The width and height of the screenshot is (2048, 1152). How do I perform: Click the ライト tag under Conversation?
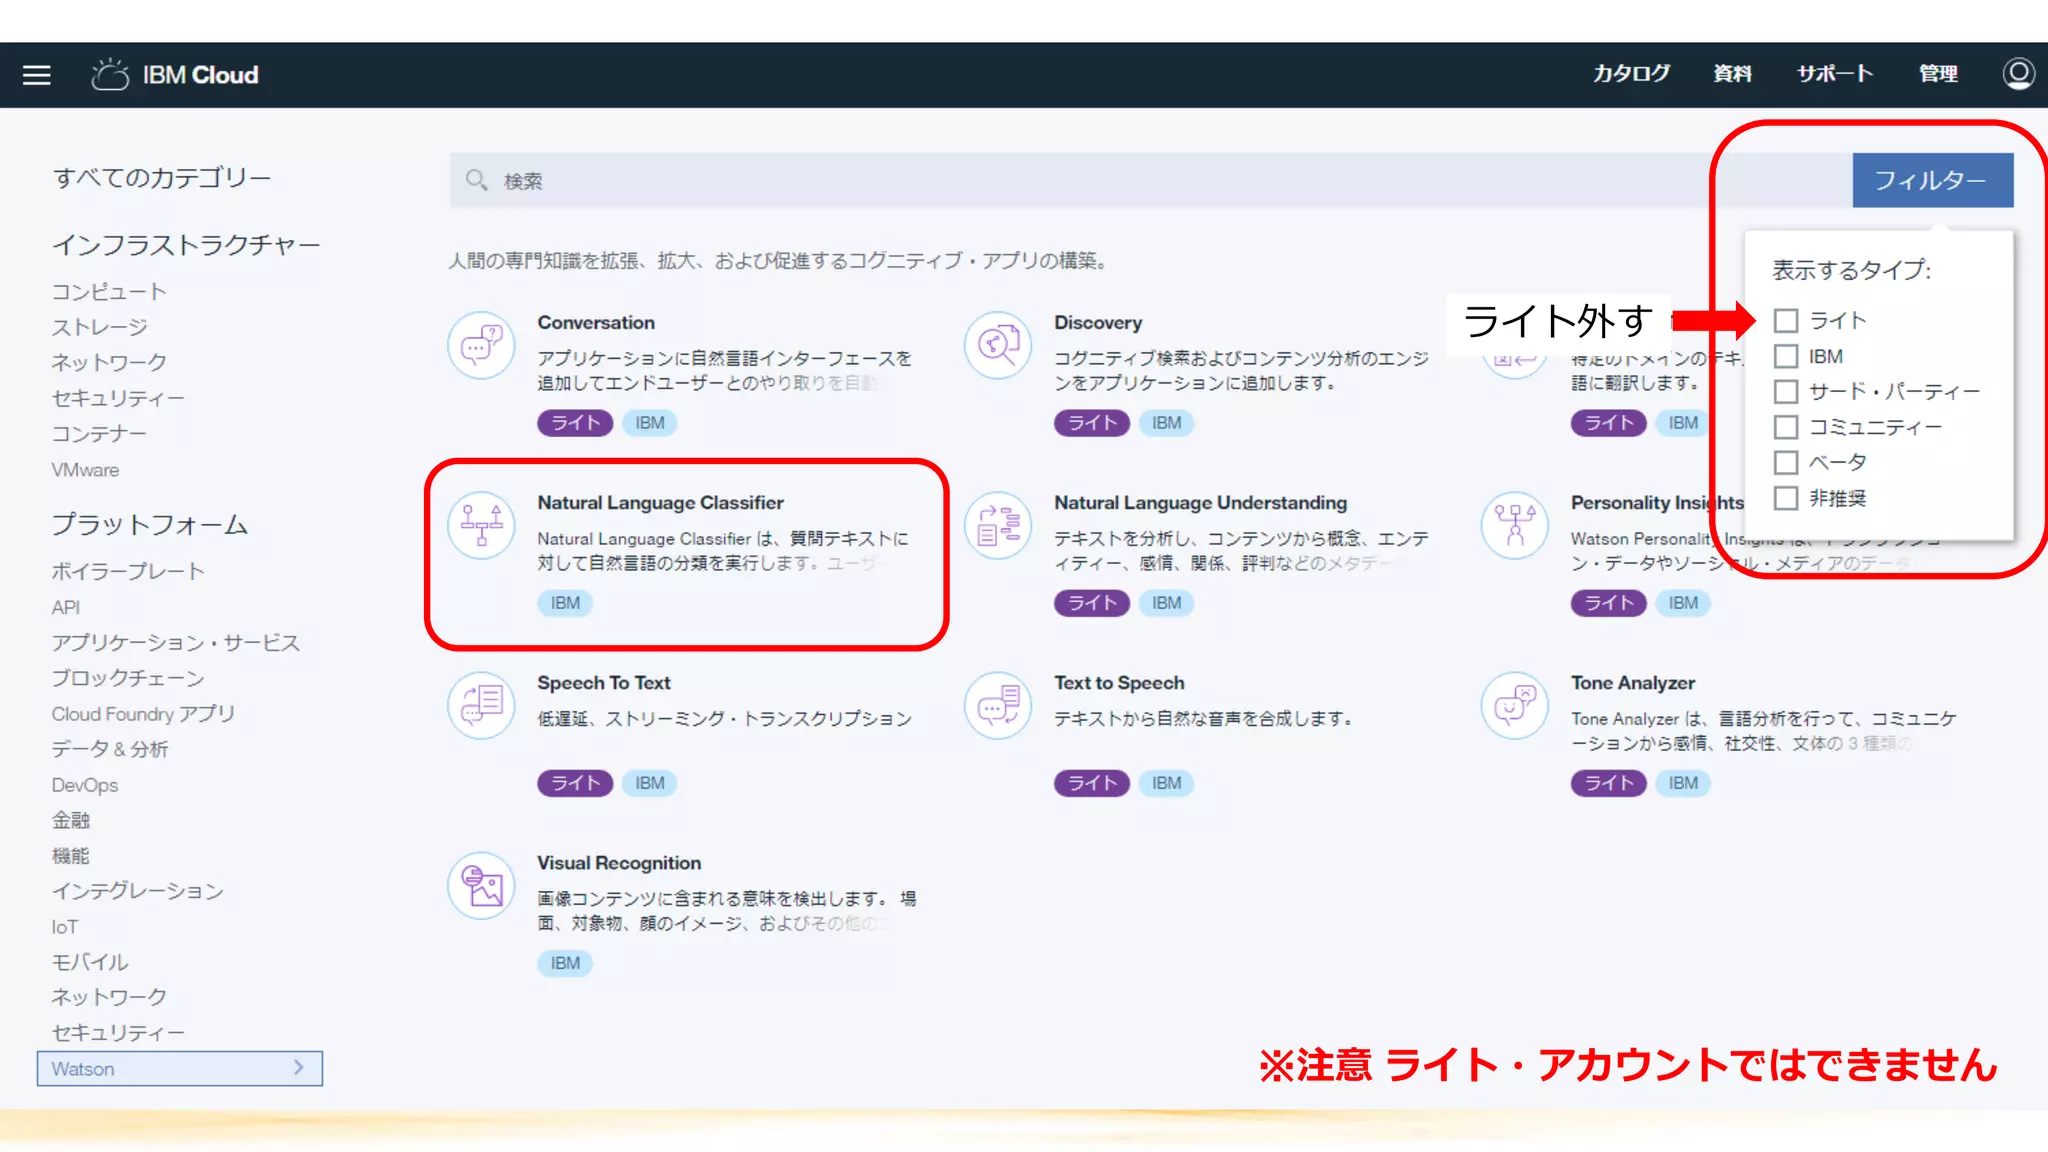pos(575,423)
